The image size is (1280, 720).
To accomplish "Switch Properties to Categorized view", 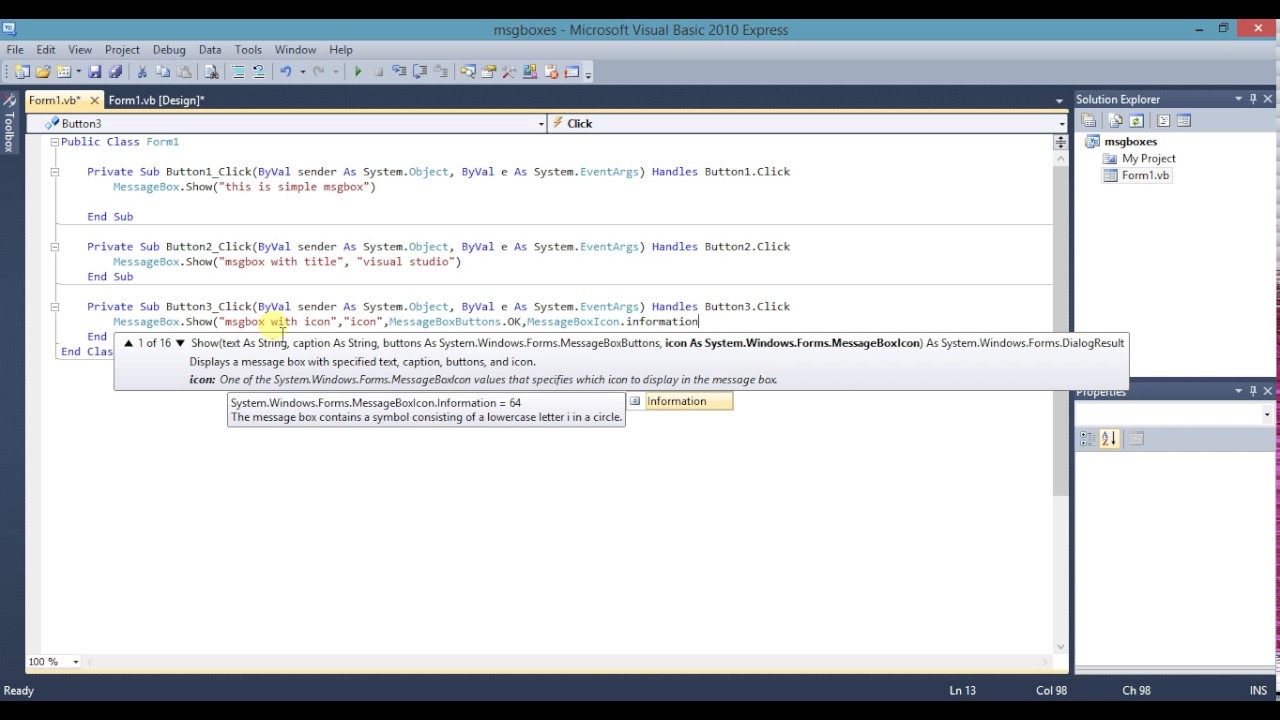I will [1088, 439].
